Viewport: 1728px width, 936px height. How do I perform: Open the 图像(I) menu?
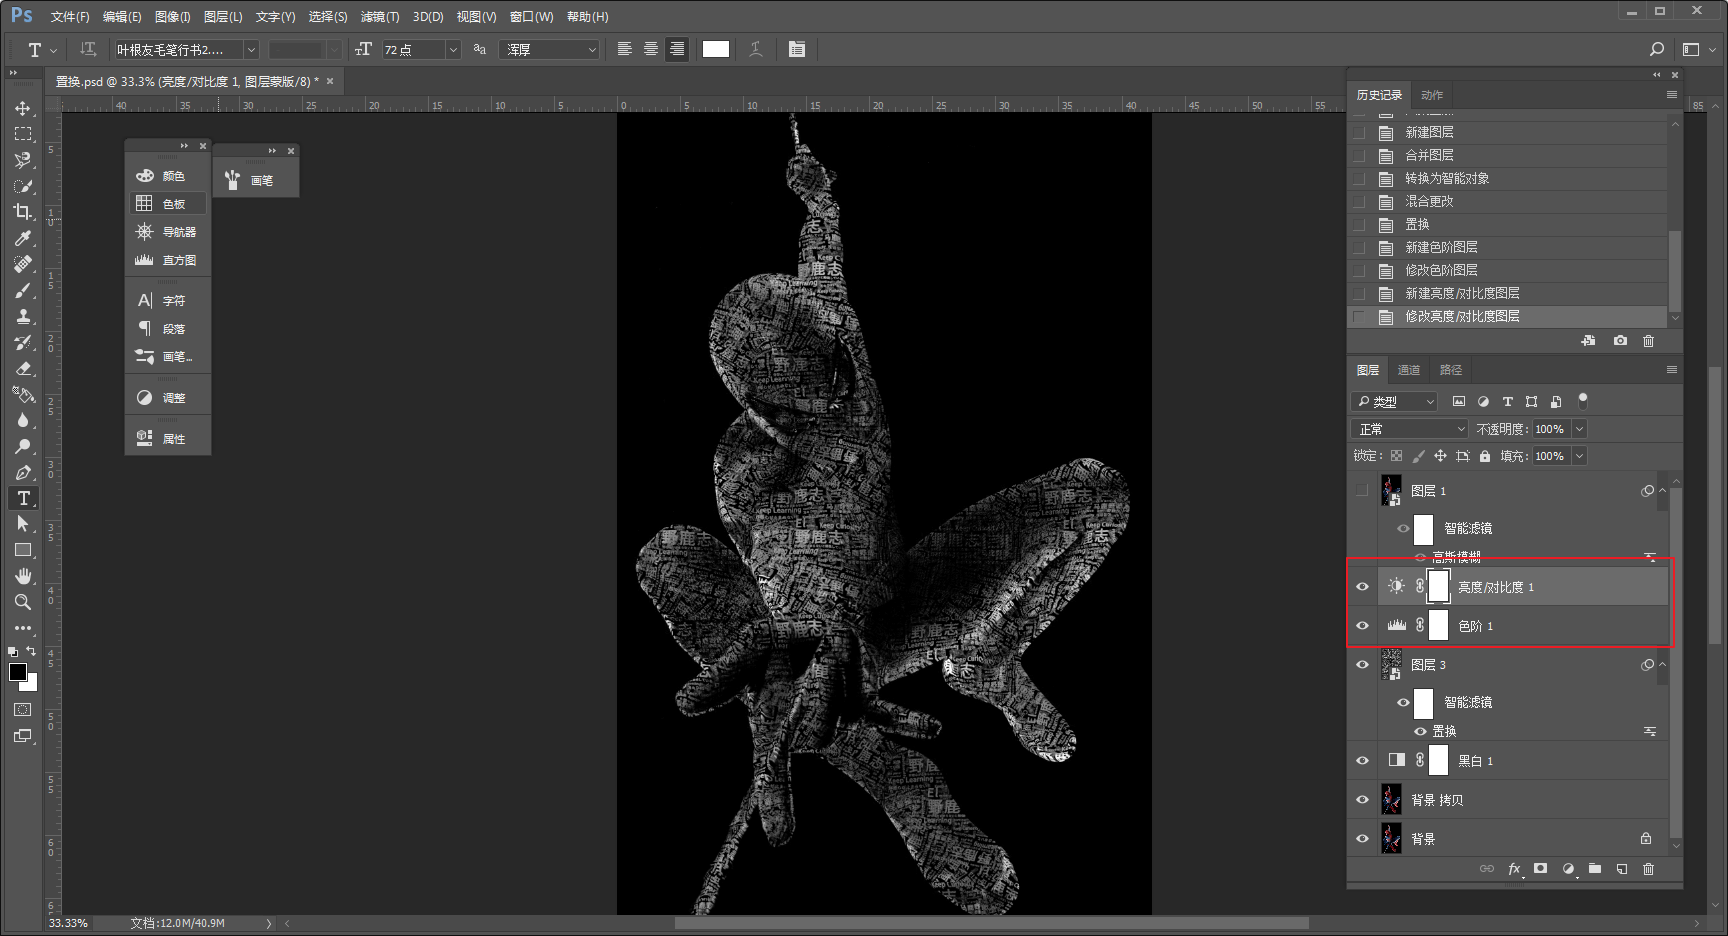pyautogui.click(x=173, y=17)
